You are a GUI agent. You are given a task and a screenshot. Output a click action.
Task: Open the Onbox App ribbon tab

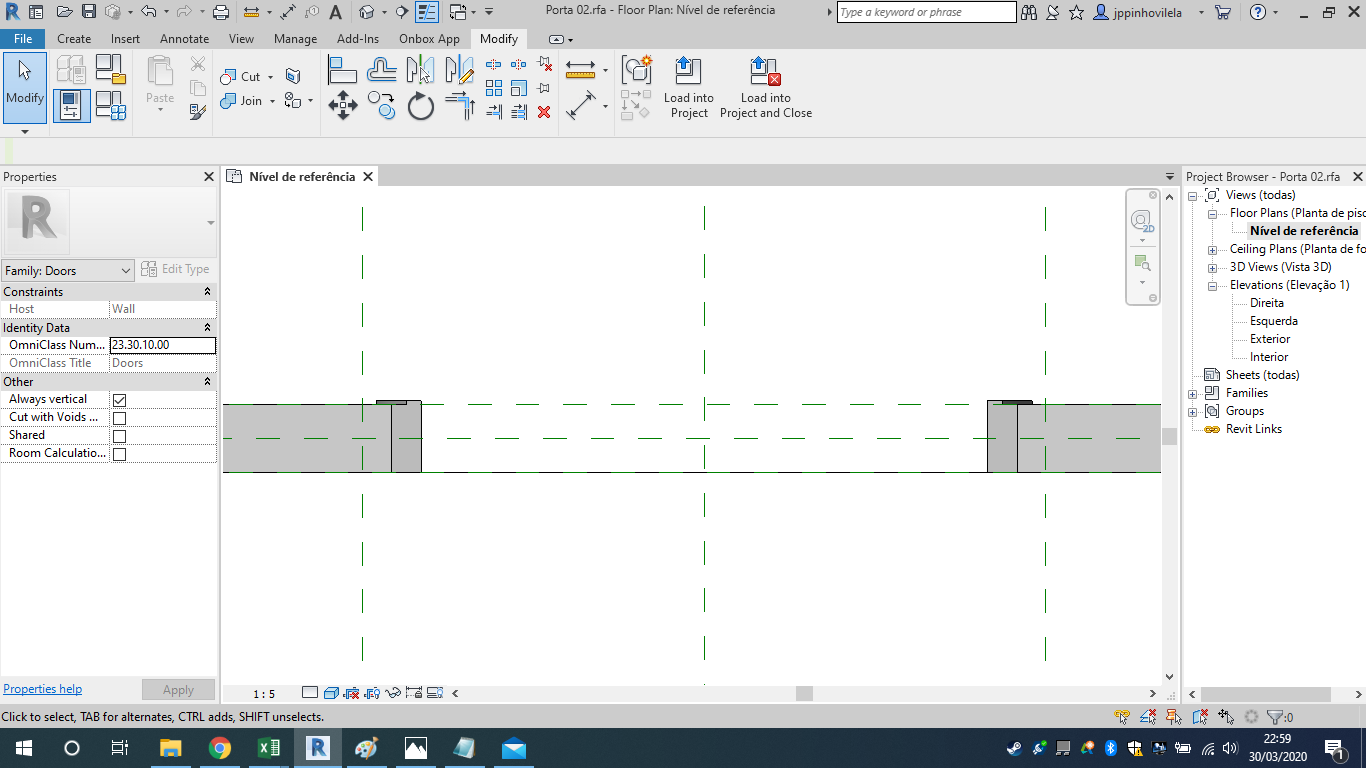(429, 39)
